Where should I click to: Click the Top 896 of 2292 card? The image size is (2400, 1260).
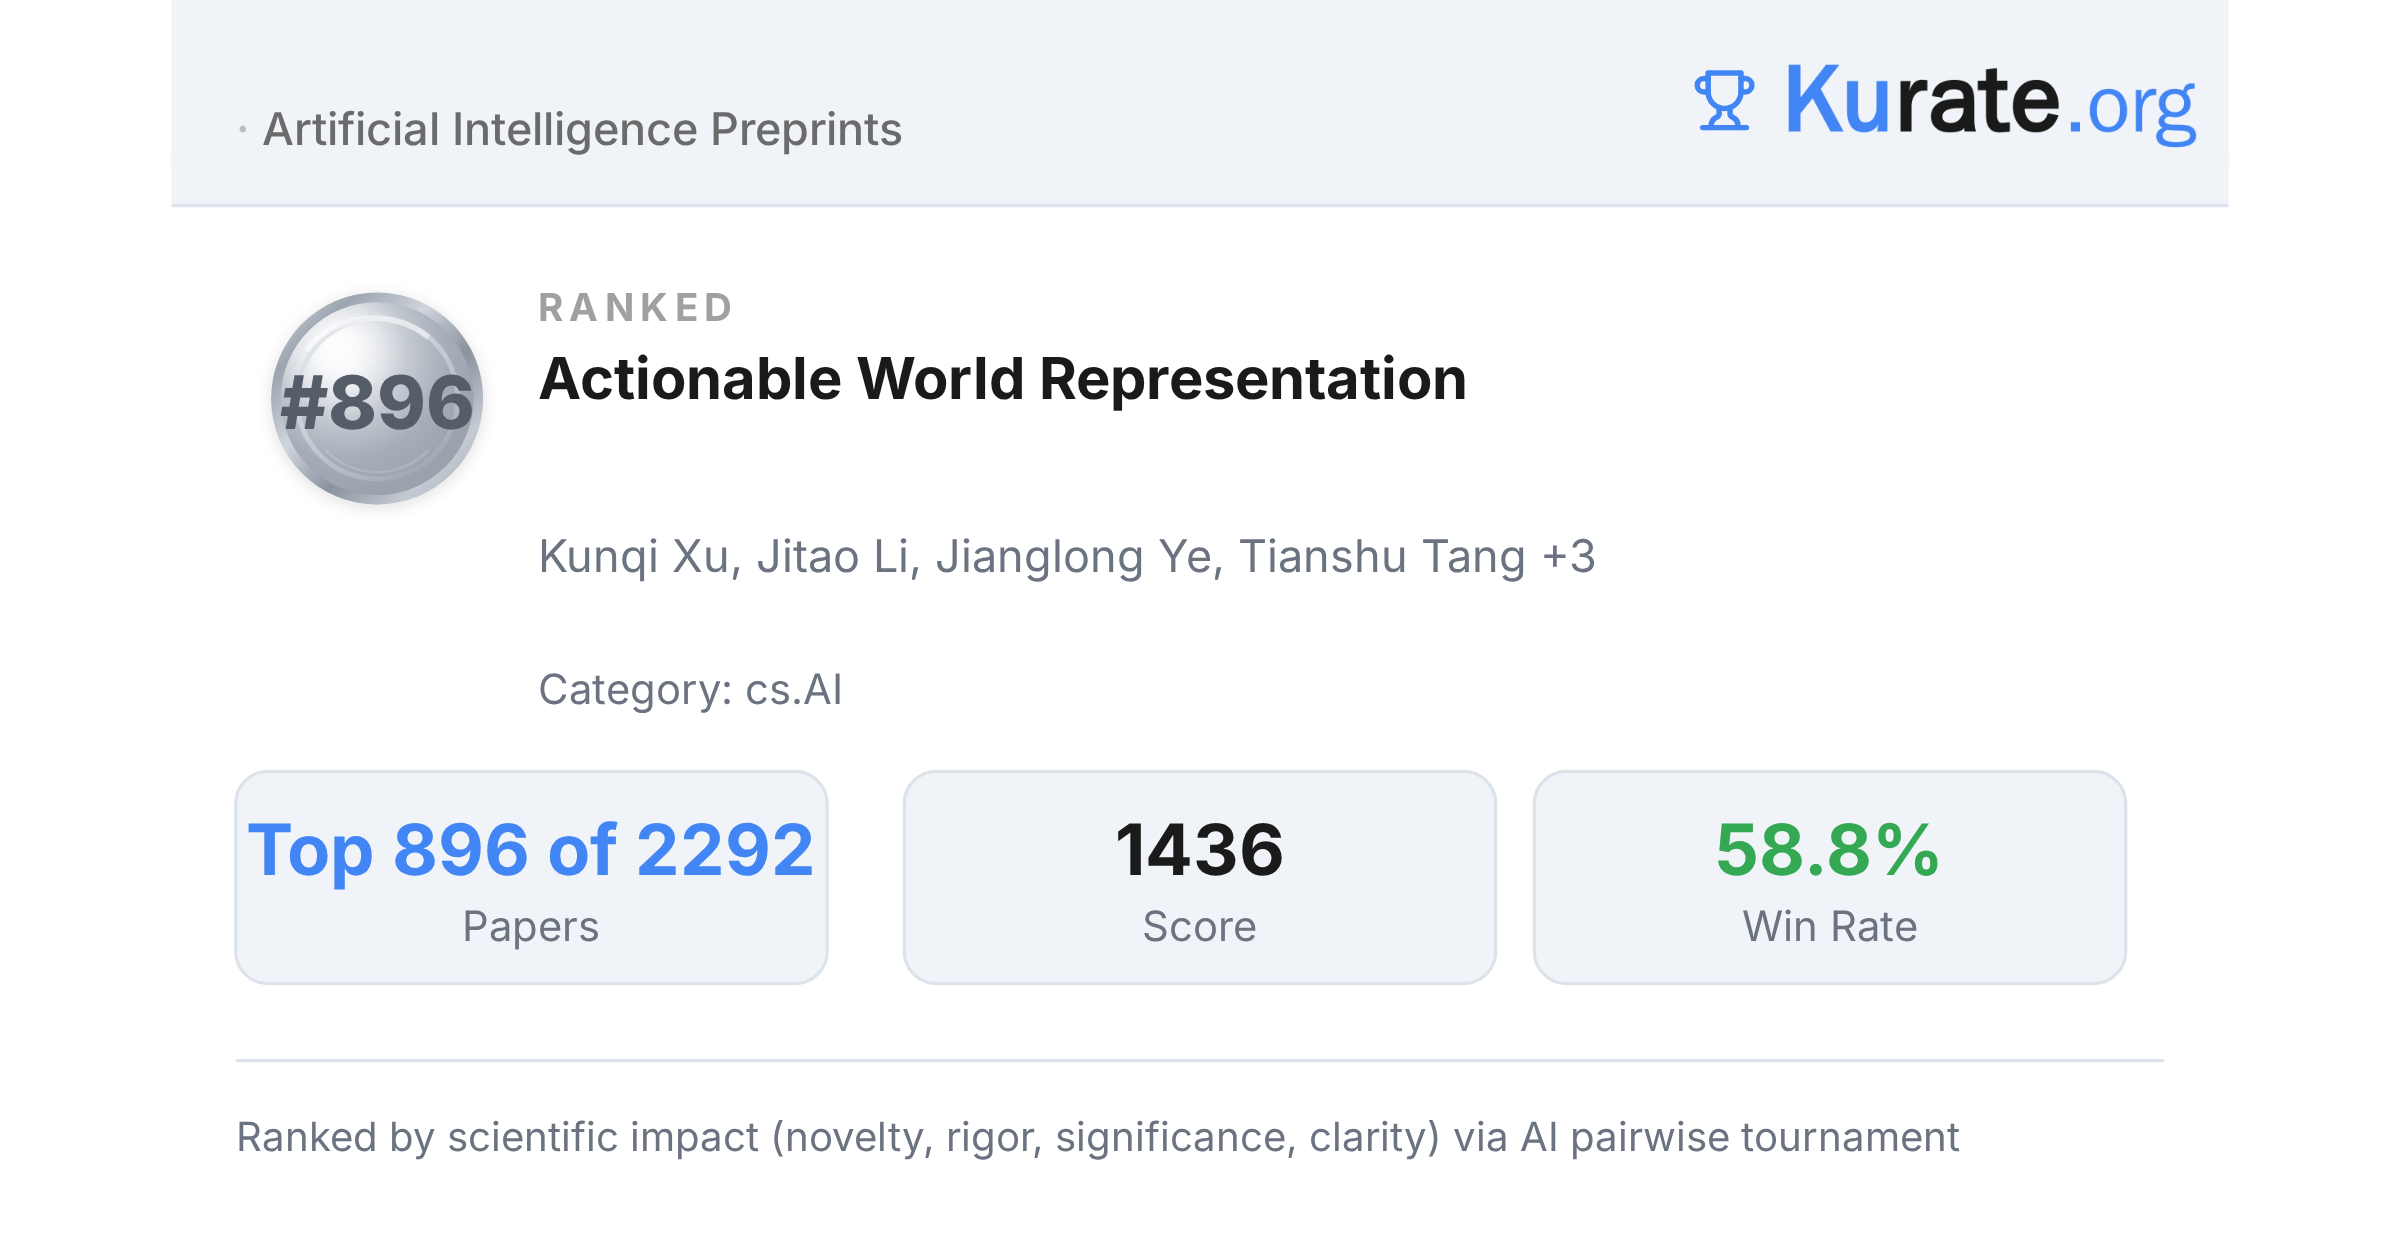coord(531,877)
